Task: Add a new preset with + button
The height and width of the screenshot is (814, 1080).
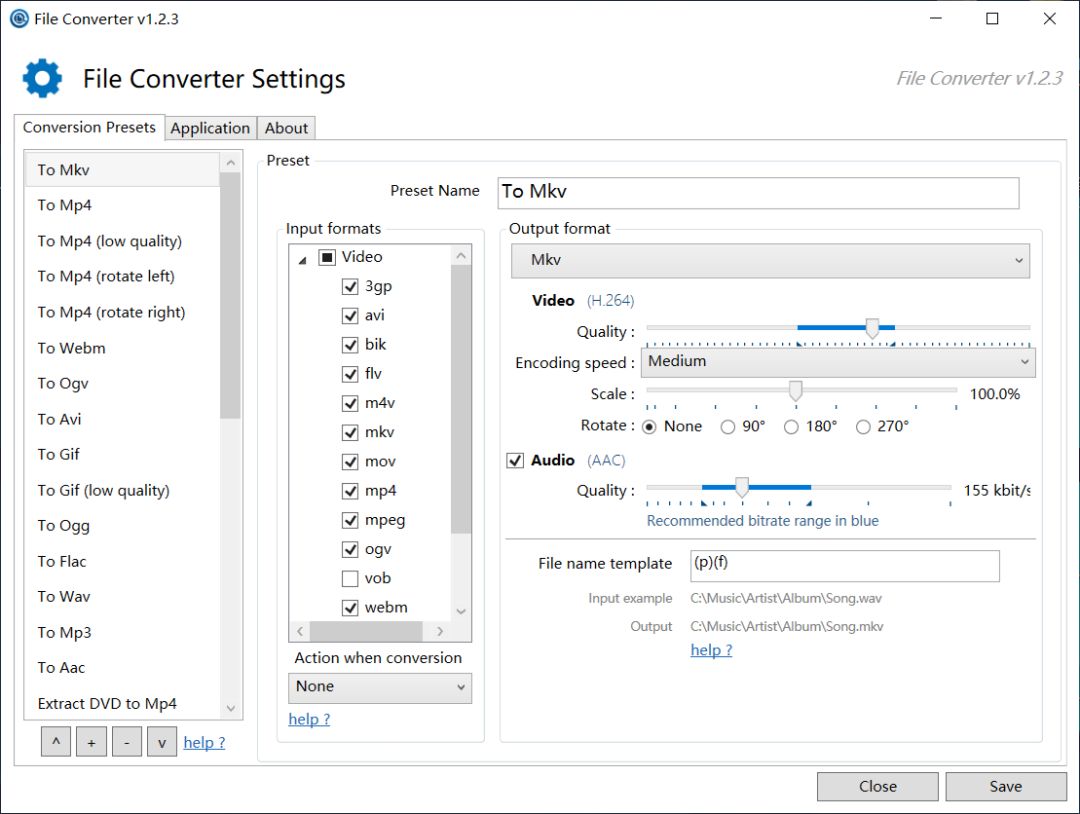Action: pos(91,743)
